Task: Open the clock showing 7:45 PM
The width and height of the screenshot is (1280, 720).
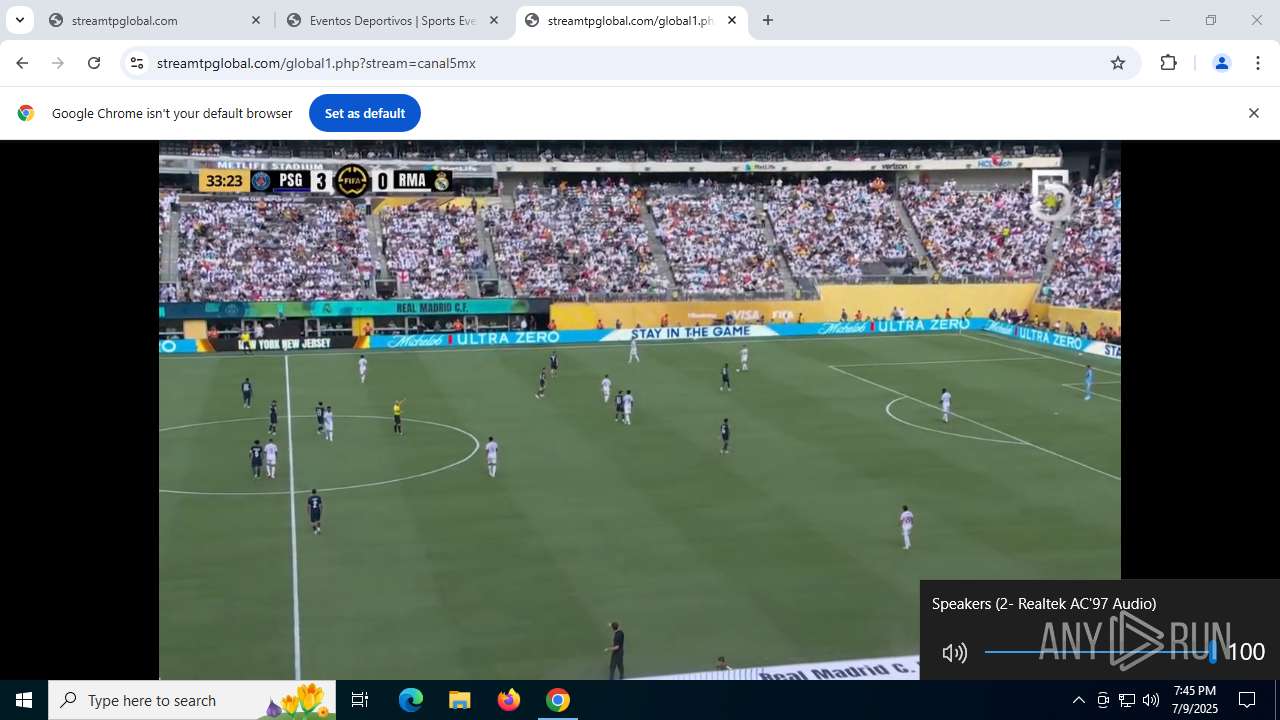Action: click(1195, 700)
